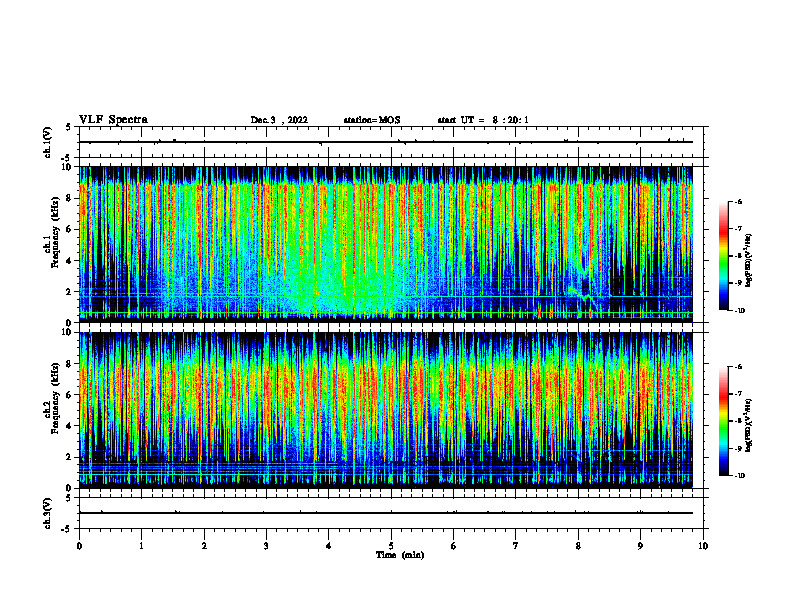
Task: Click time axis tick label '5'
Action: tap(391, 546)
